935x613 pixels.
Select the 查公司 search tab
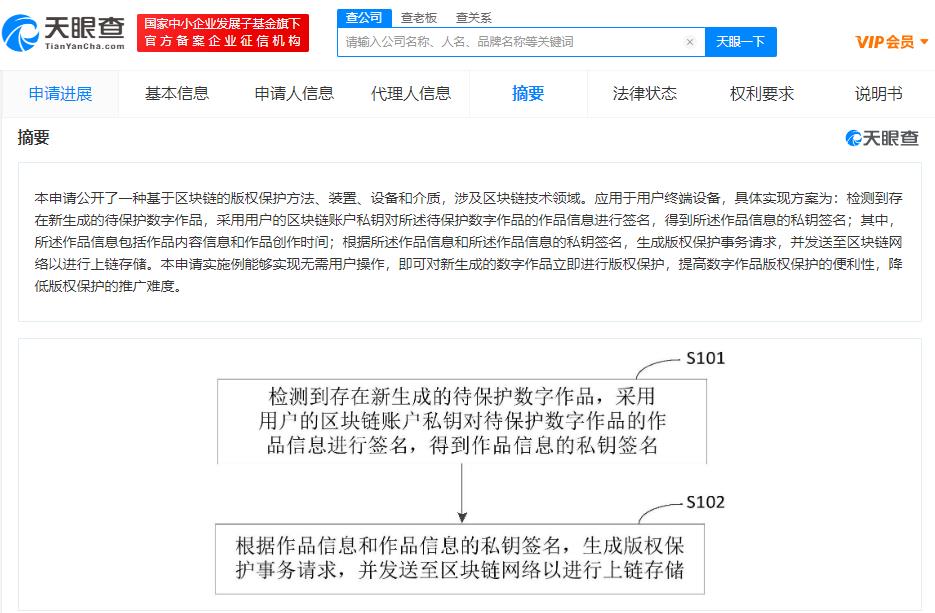[x=364, y=18]
